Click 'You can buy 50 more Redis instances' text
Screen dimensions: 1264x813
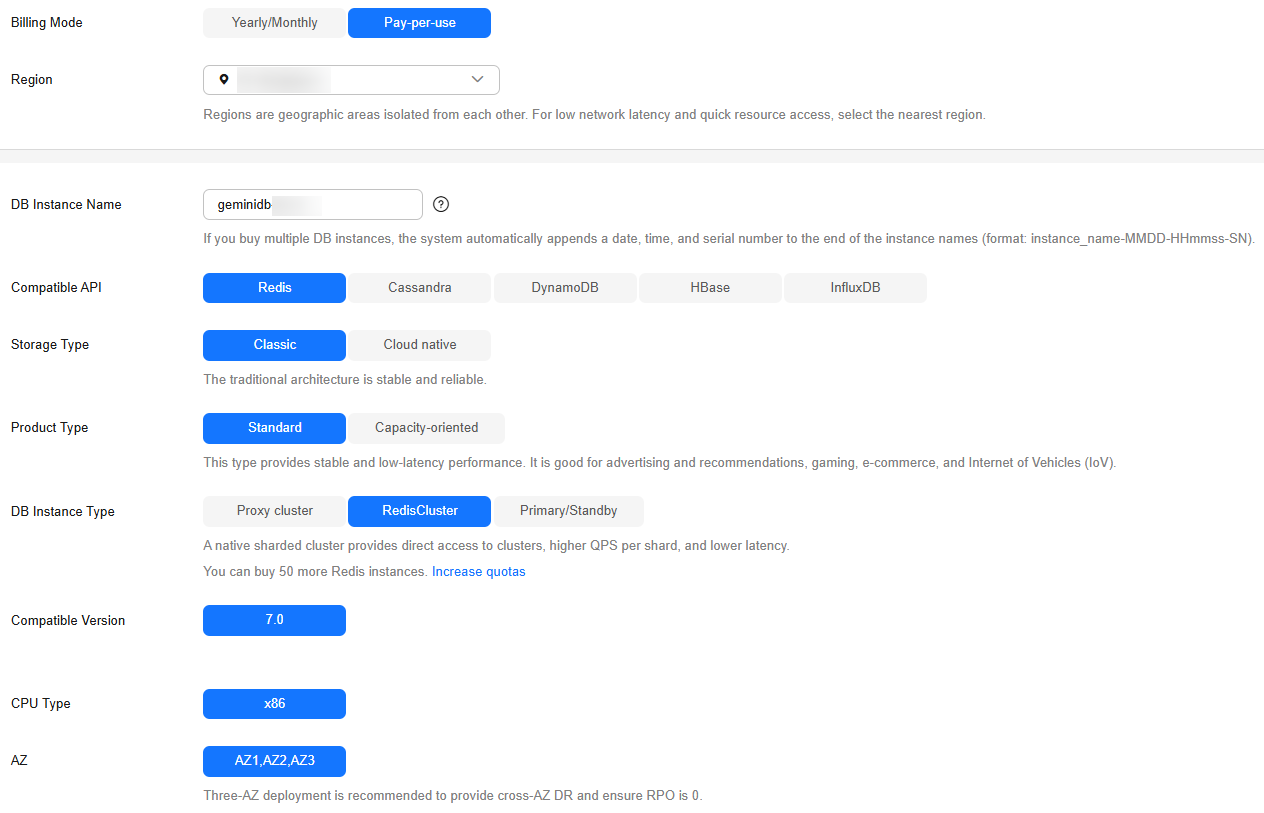[x=315, y=572]
